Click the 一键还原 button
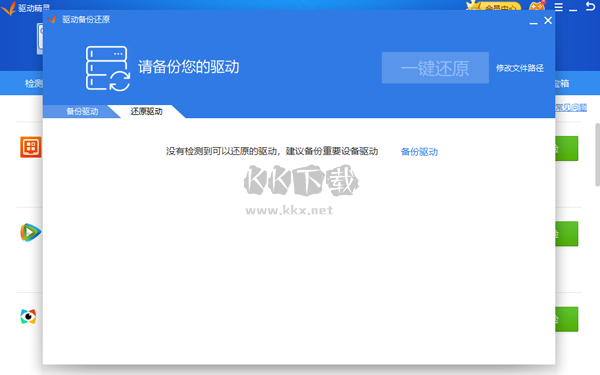Screen dimensions: 600x375 pos(435,68)
